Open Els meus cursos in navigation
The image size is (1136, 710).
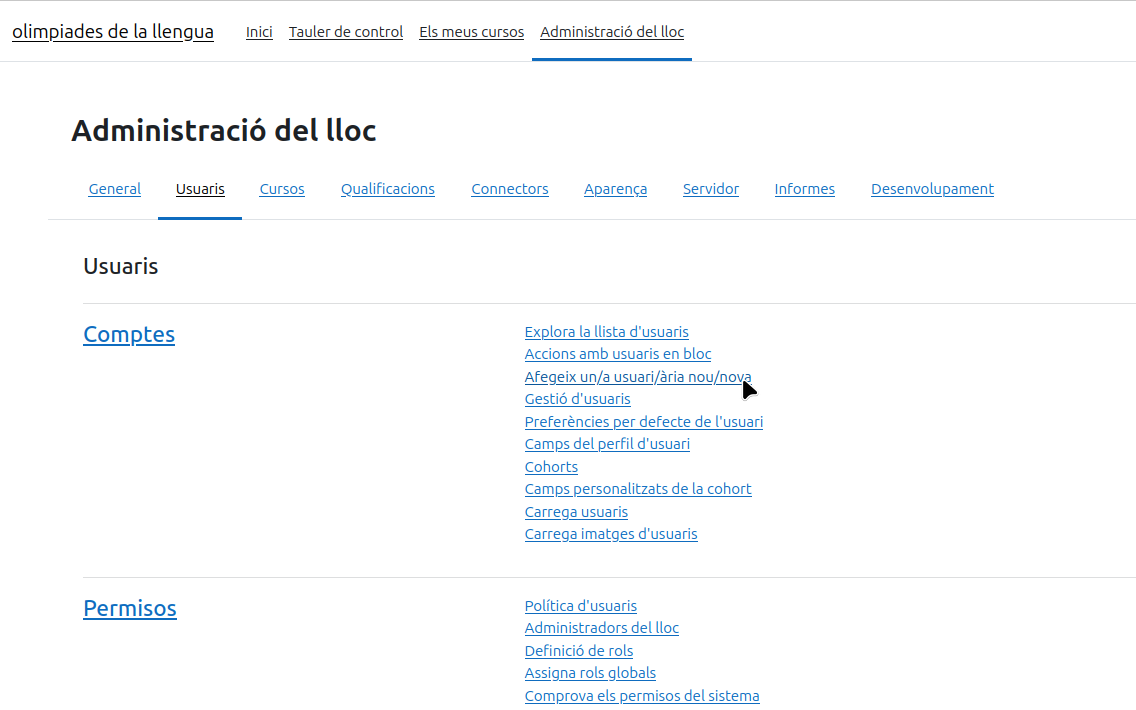pyautogui.click(x=471, y=32)
